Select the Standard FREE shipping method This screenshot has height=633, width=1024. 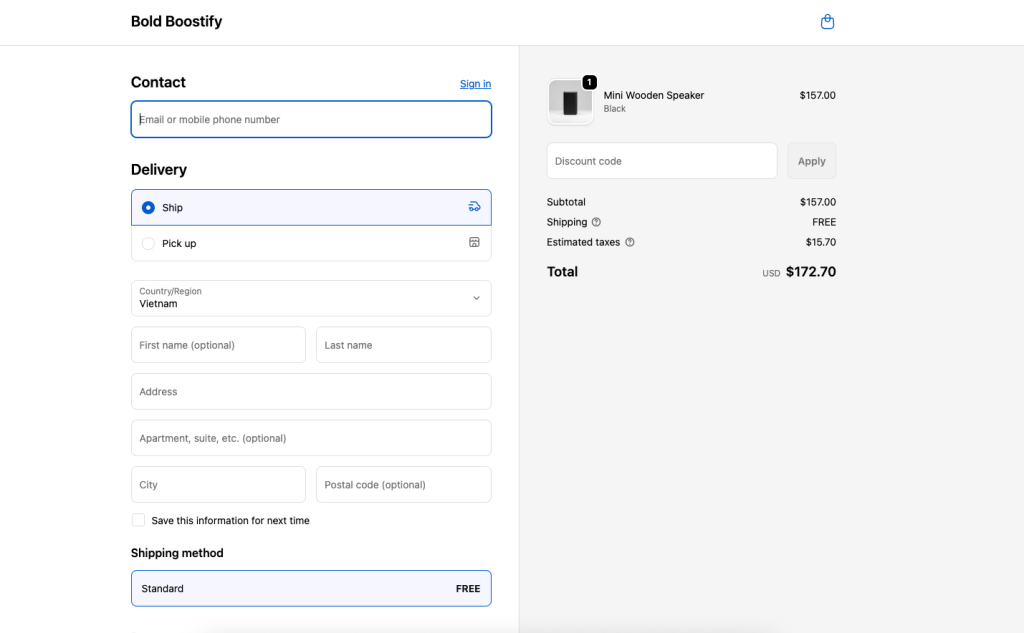tap(311, 588)
